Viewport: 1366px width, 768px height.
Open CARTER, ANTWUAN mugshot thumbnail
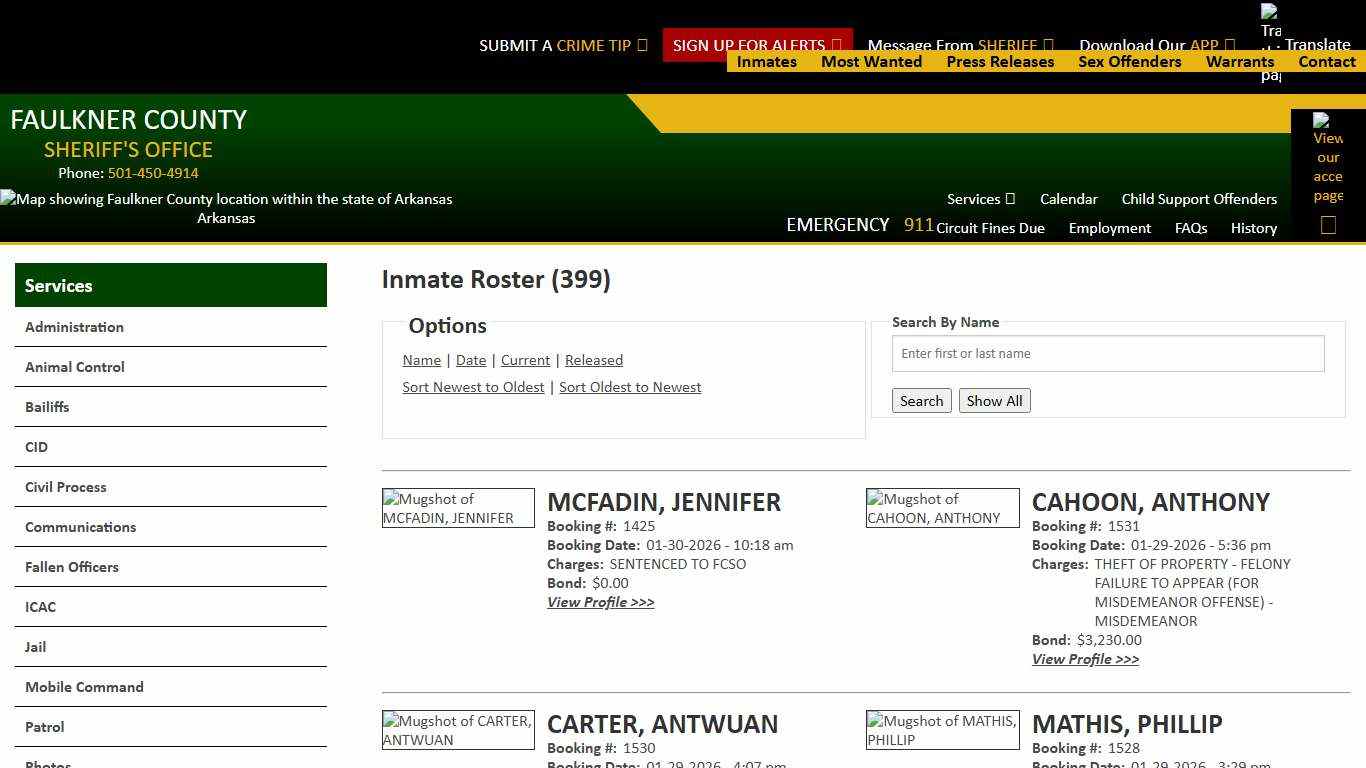click(457, 730)
